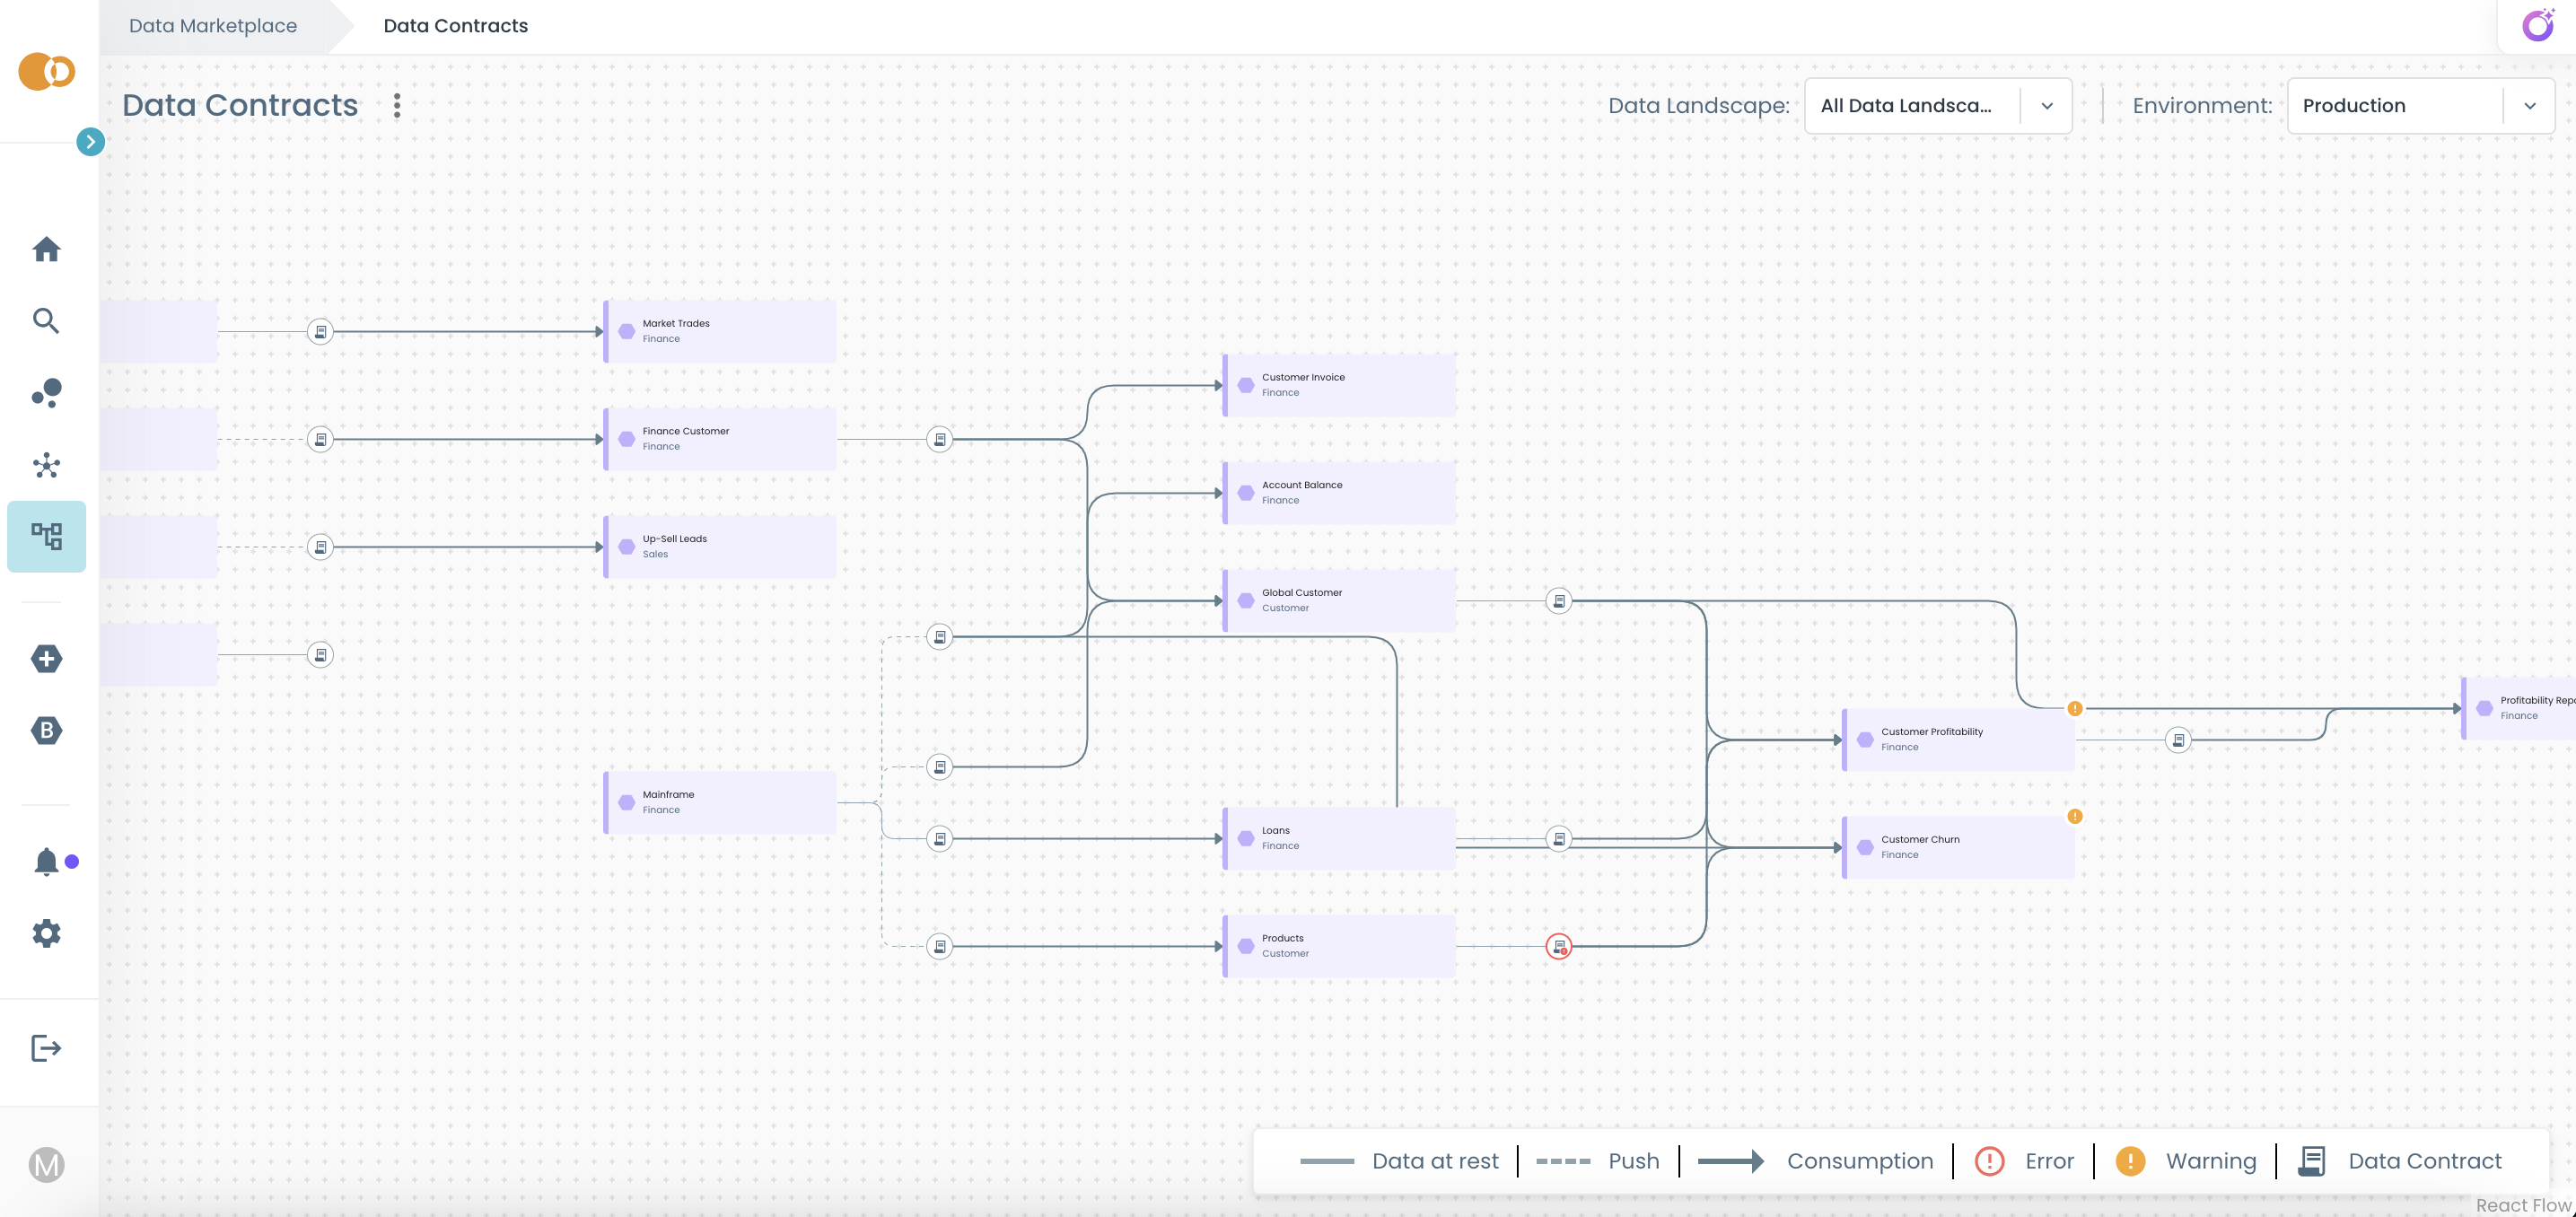This screenshot has height=1217, width=2576.
Task: Go to Data Marketplace breadcrumb
Action: (213, 26)
